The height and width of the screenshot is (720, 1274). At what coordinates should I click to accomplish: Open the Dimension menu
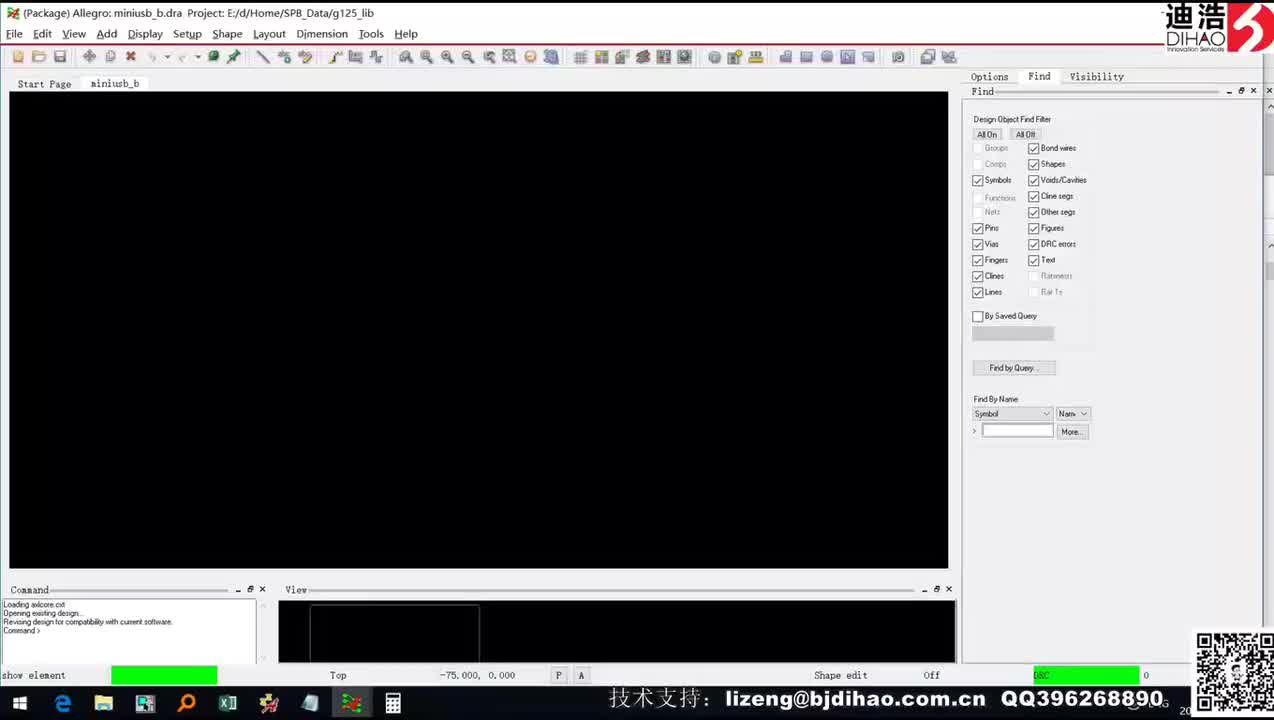[322, 34]
